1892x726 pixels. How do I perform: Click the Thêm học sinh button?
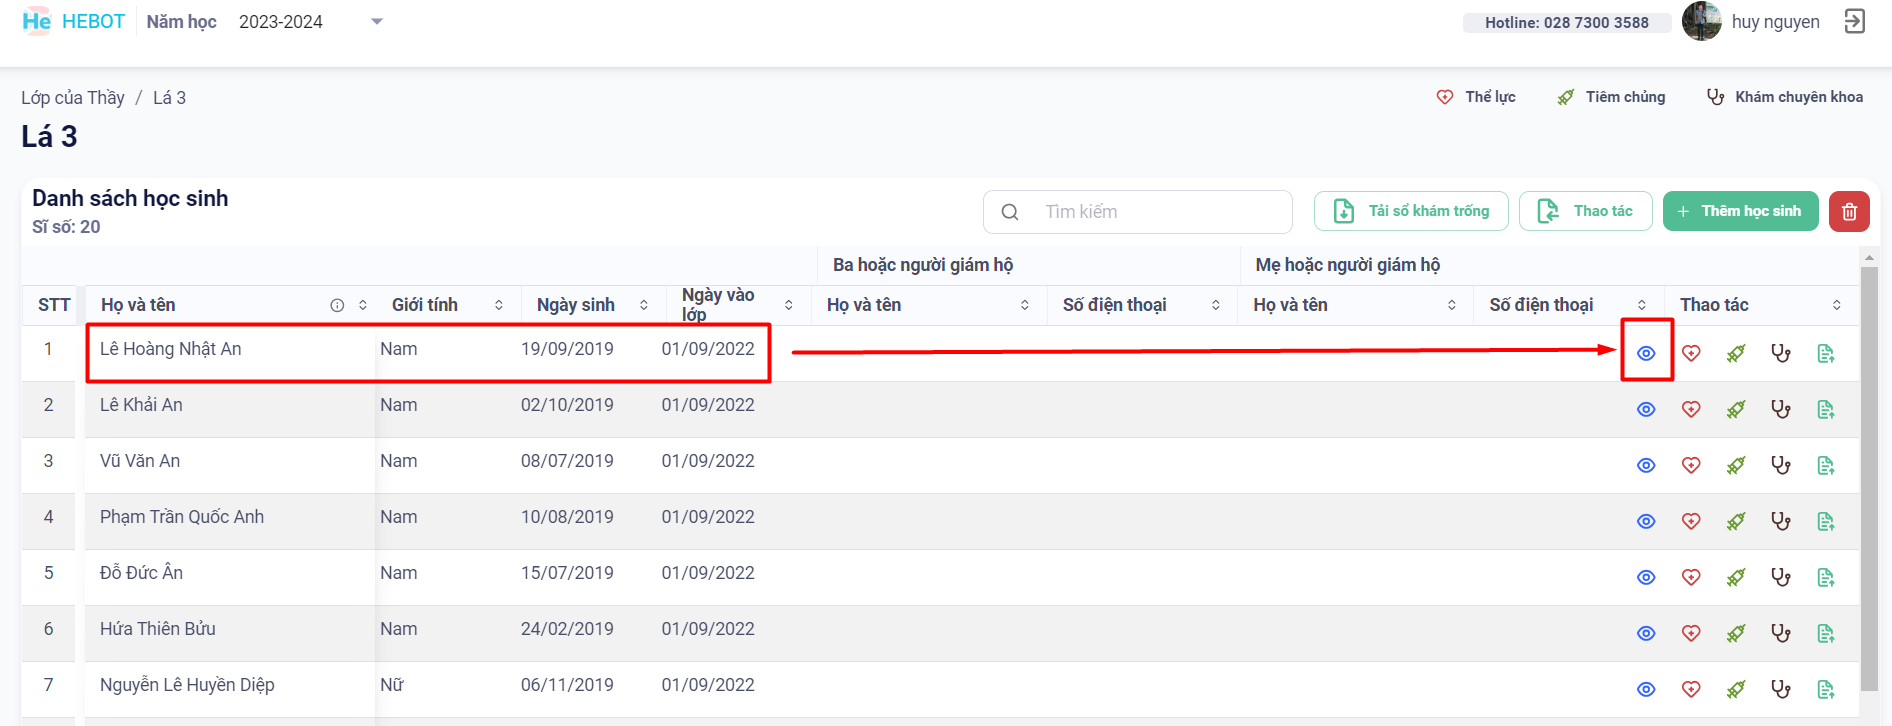(1740, 211)
